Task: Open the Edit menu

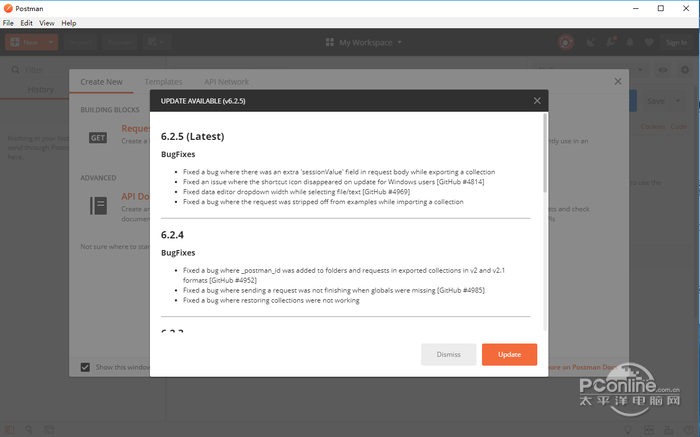Action: [26, 23]
